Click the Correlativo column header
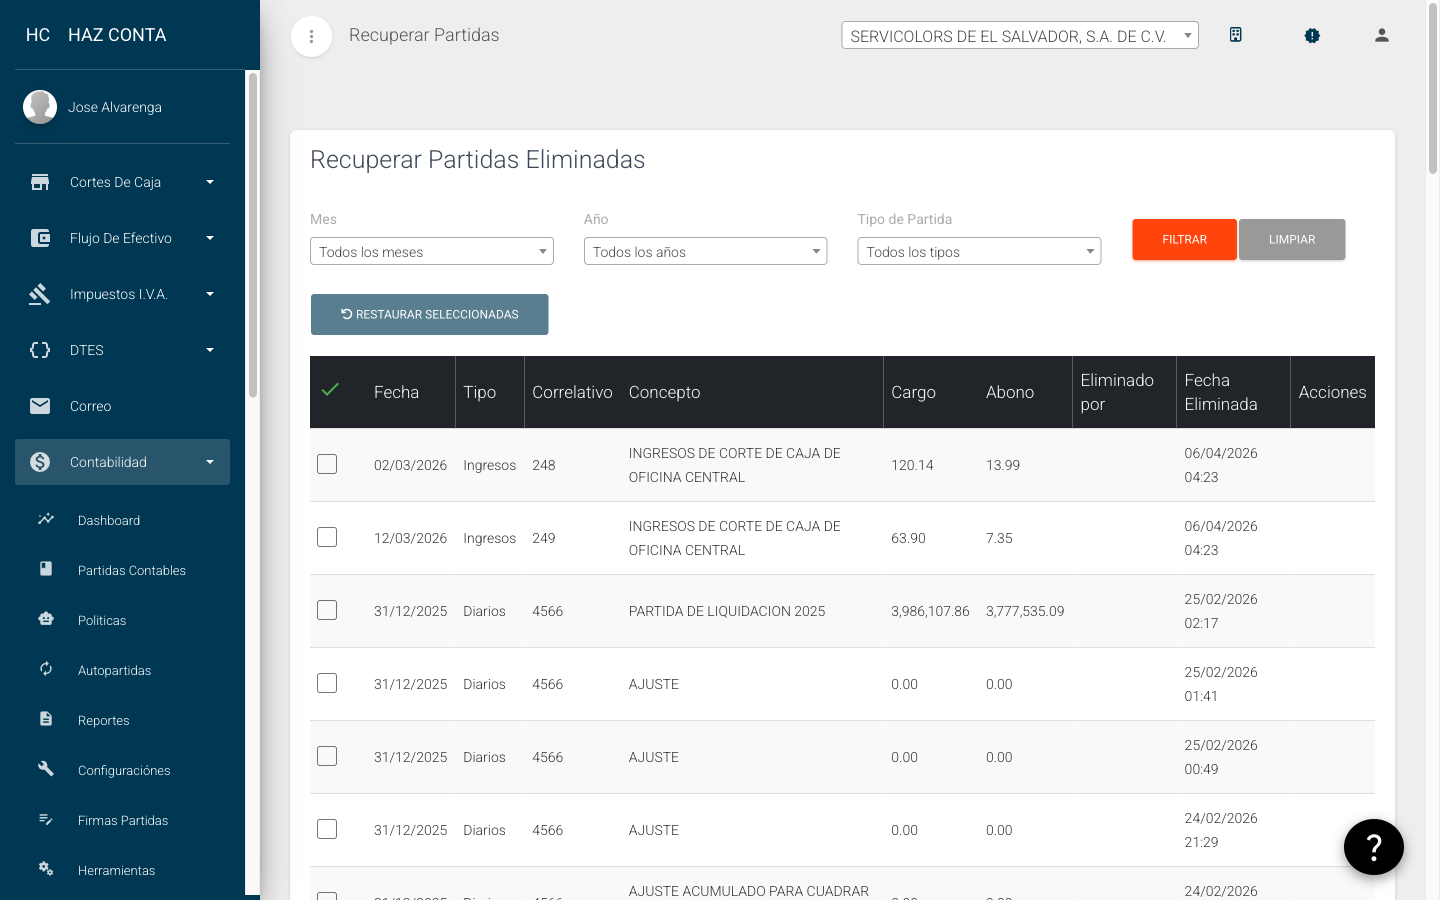1440x900 pixels. 572,392
